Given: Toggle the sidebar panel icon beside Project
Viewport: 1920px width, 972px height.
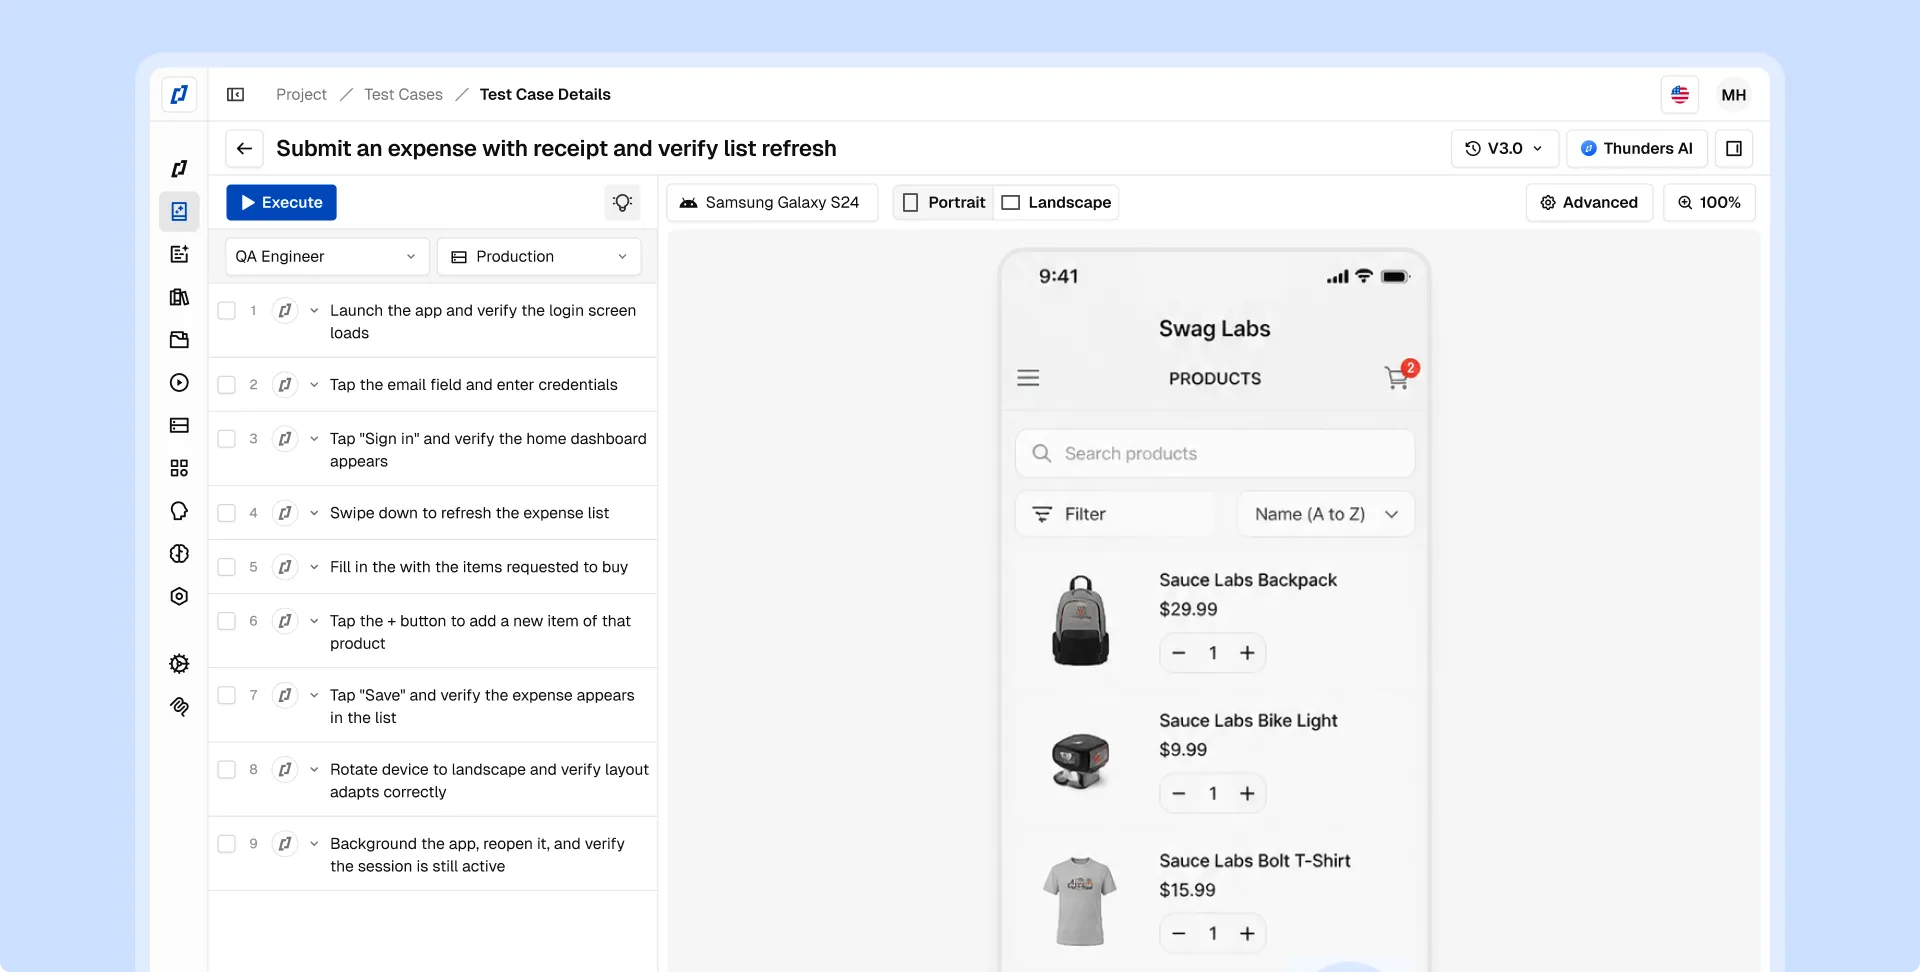Looking at the screenshot, I should [x=236, y=94].
